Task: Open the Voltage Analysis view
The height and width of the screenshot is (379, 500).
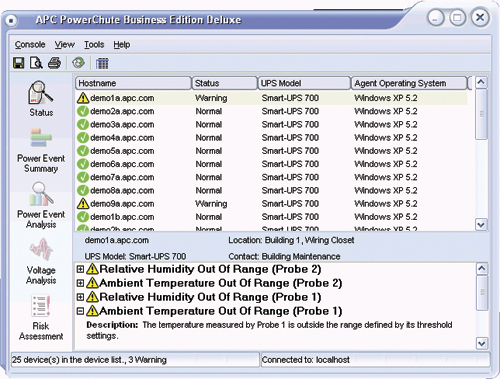Action: [41, 261]
